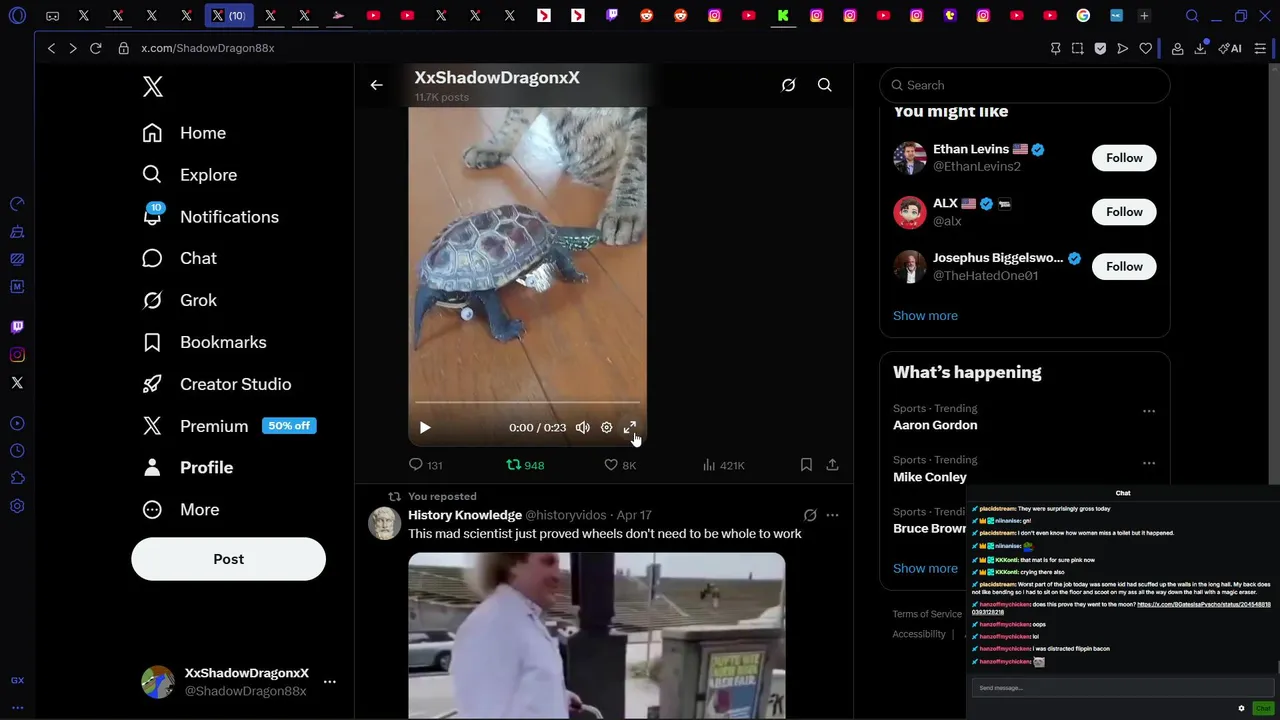Ask Grok about the History Knowledge post
This screenshot has height=720, width=1280.
[810, 515]
